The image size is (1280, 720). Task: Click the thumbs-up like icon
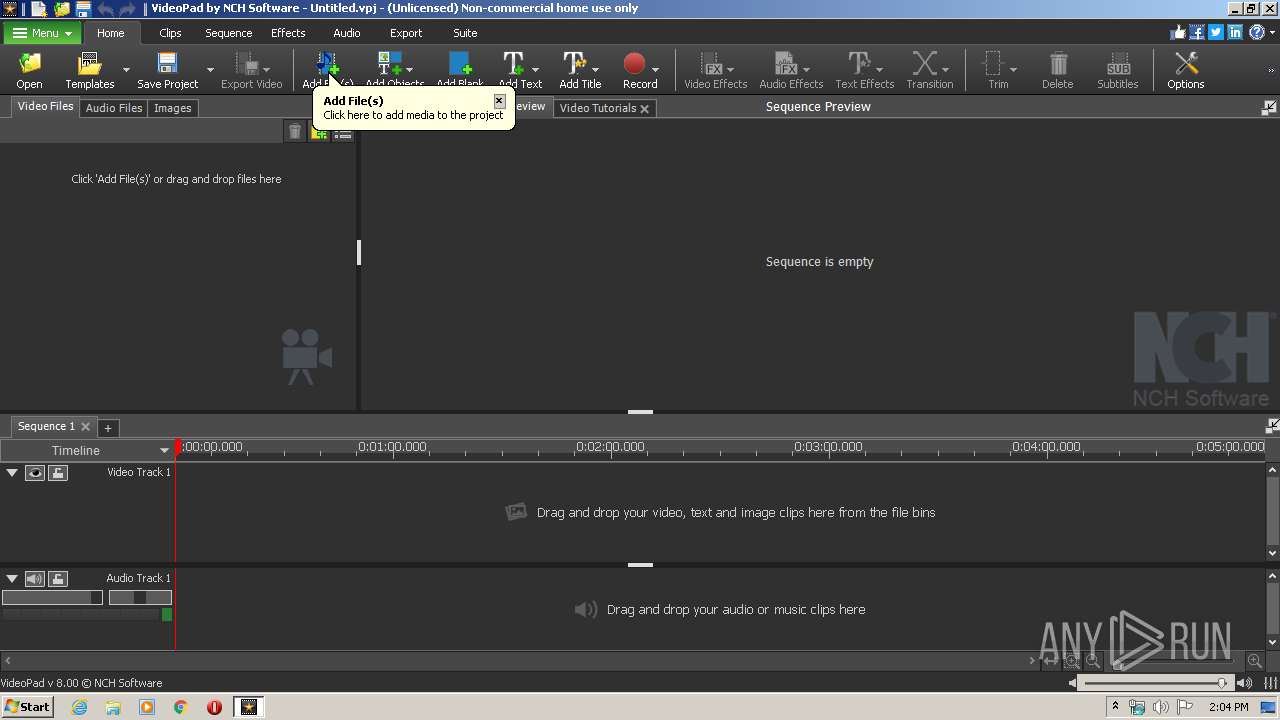pyautogui.click(x=1178, y=32)
